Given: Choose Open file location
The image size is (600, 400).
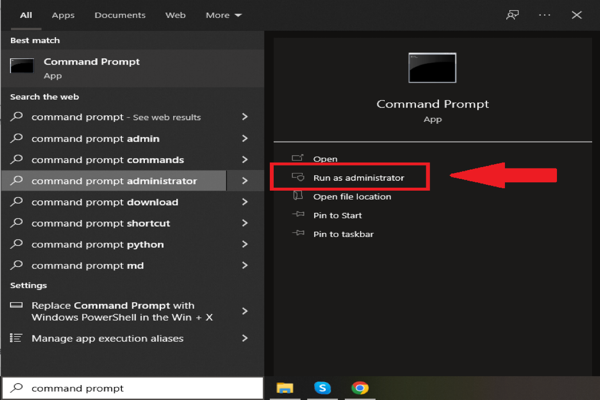Looking at the screenshot, I should [x=352, y=197].
